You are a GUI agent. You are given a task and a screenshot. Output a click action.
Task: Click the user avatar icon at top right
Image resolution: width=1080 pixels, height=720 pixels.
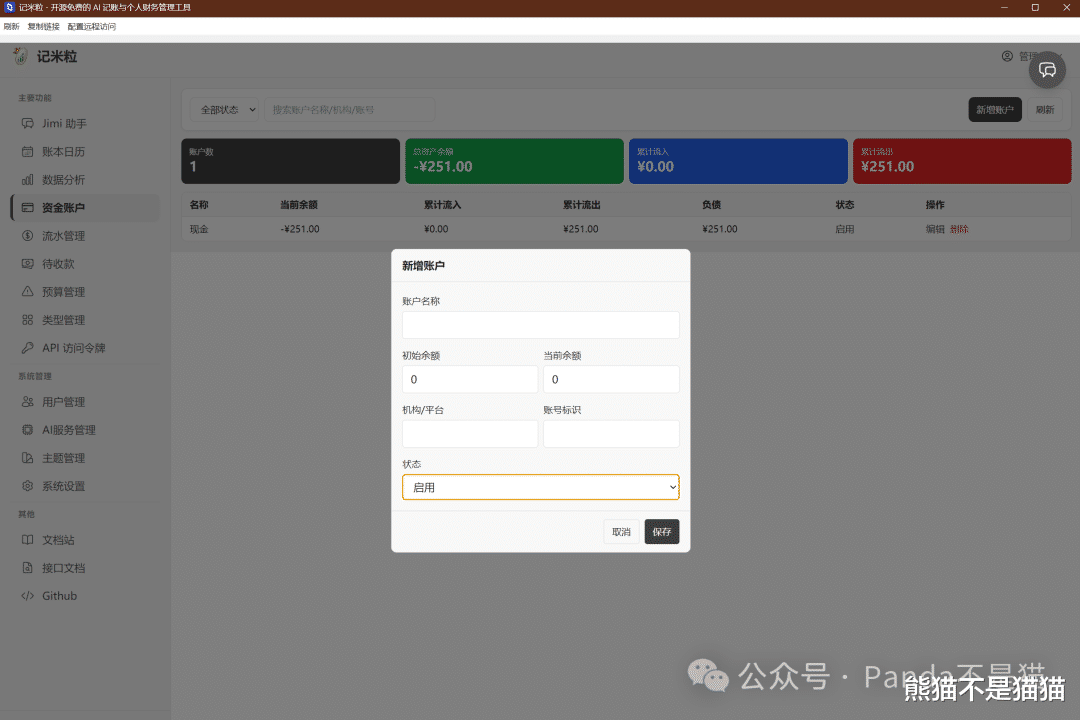pos(1007,56)
